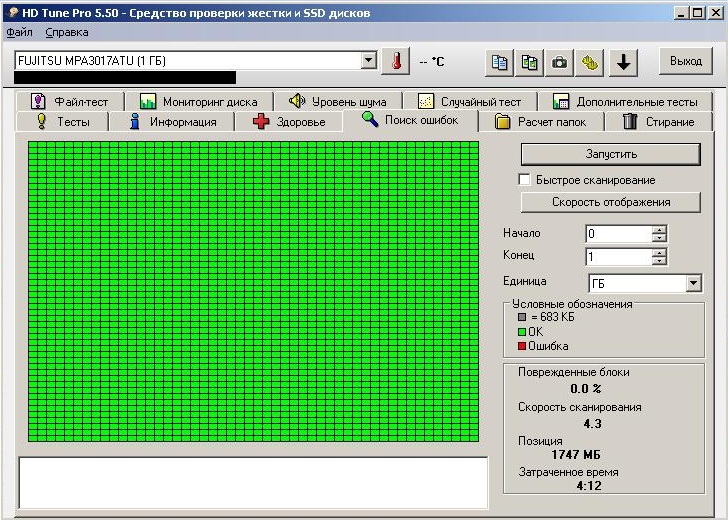Click the copy screenshot to clipboard icon
Screen dimensions: 728x520
coord(529,62)
